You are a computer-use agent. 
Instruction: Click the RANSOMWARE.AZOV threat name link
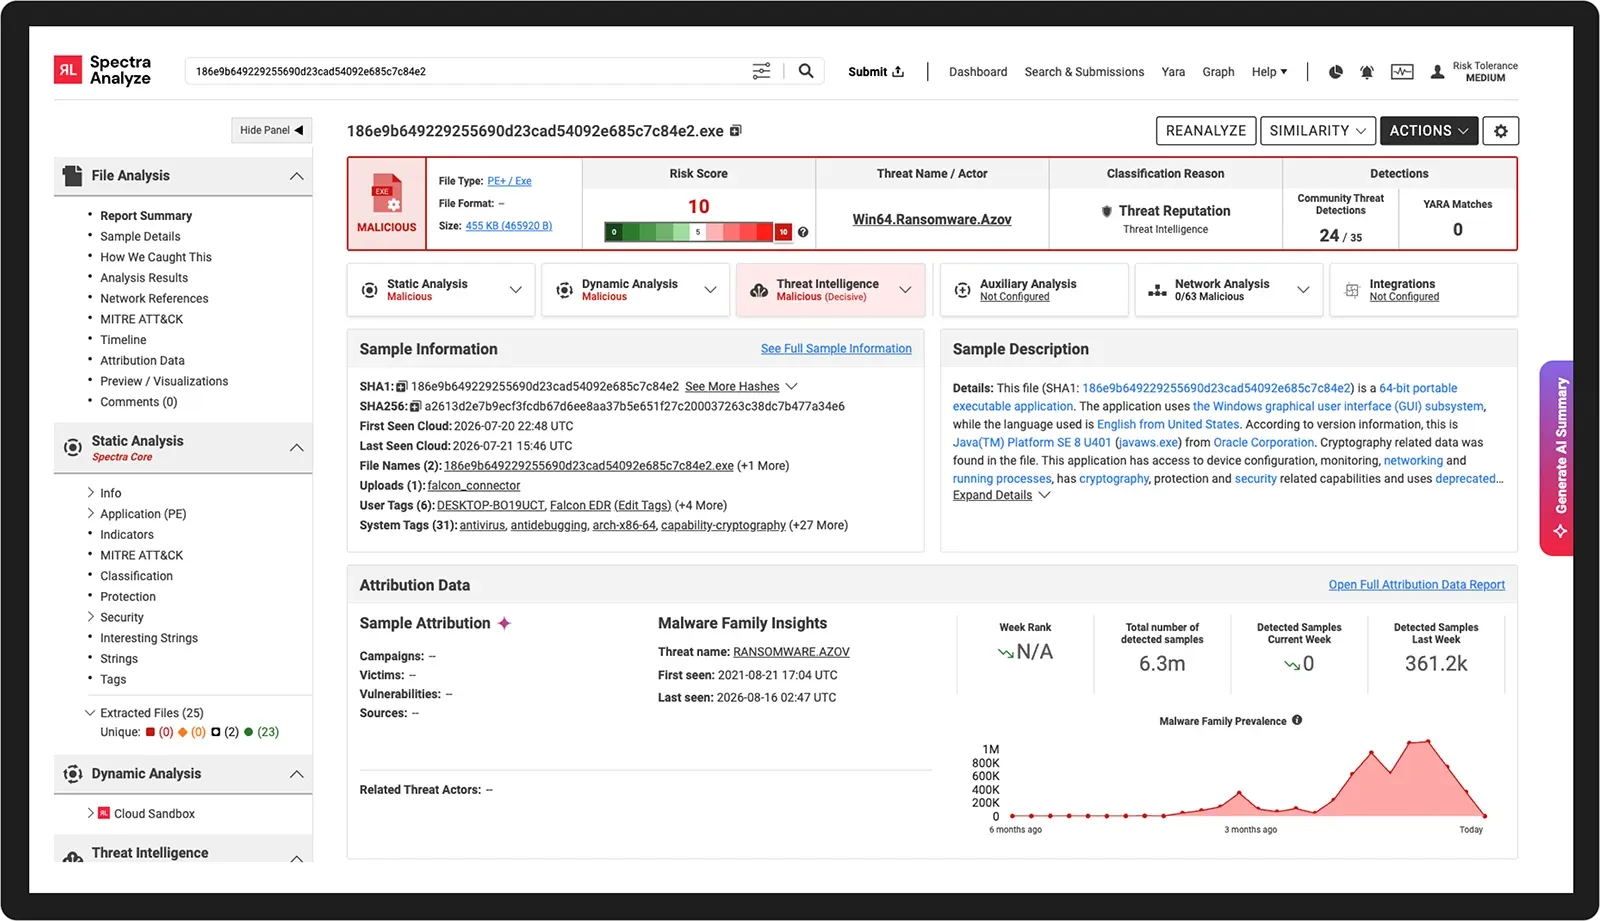pos(791,652)
